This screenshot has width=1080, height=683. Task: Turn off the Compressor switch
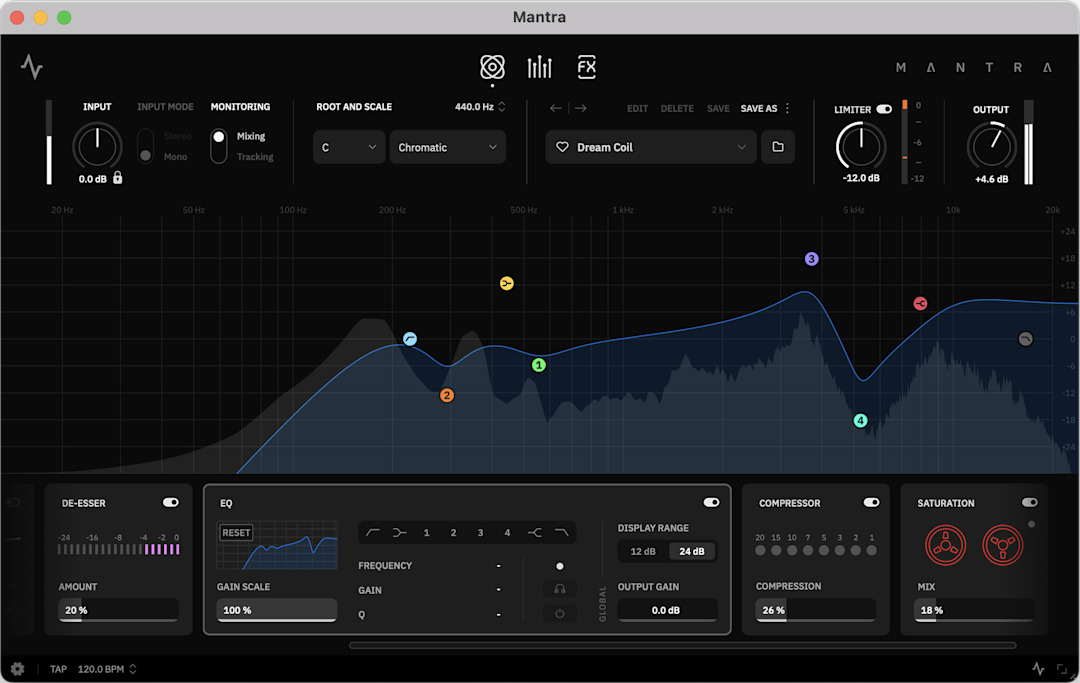[x=871, y=503]
